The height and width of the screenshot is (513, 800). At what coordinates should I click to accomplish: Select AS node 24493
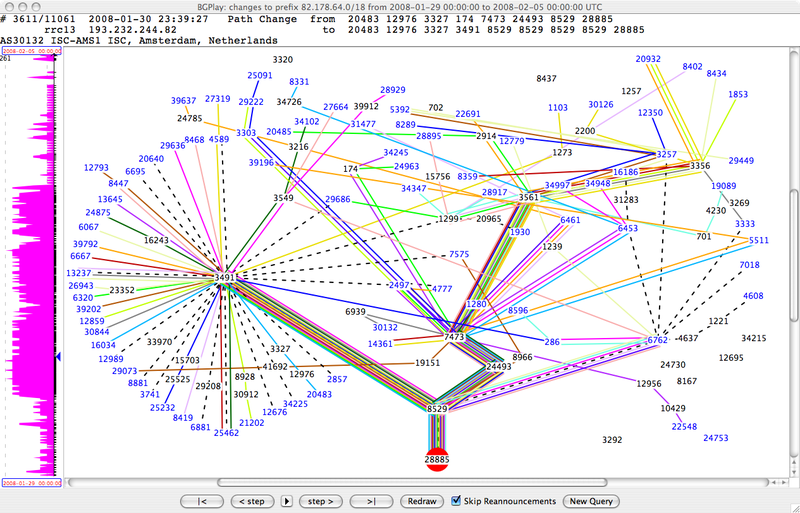(498, 367)
